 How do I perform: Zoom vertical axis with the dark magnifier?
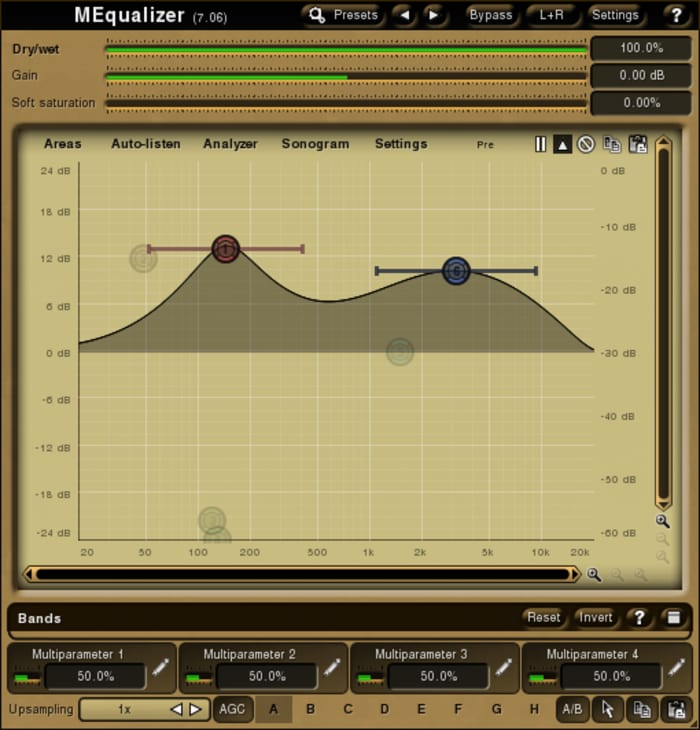[x=662, y=521]
